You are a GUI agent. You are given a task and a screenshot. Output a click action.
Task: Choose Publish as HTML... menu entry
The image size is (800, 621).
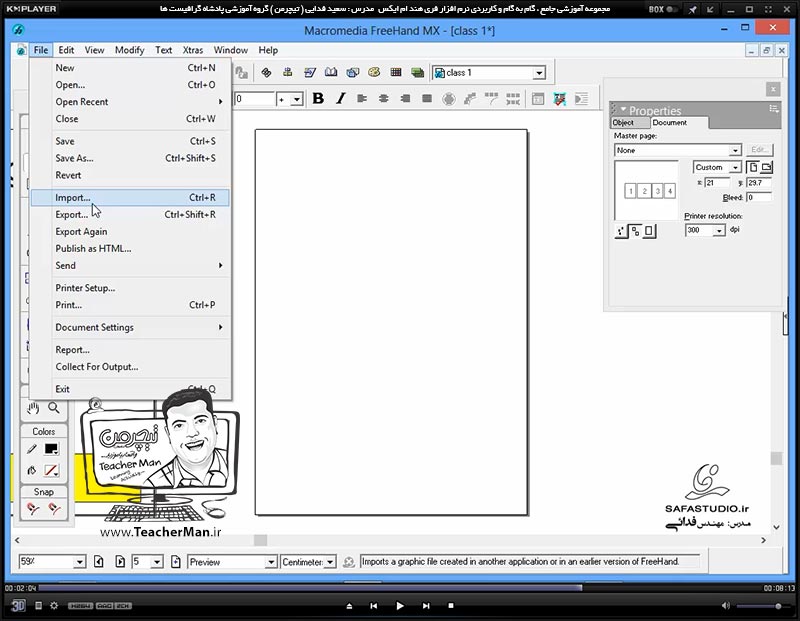point(130,249)
